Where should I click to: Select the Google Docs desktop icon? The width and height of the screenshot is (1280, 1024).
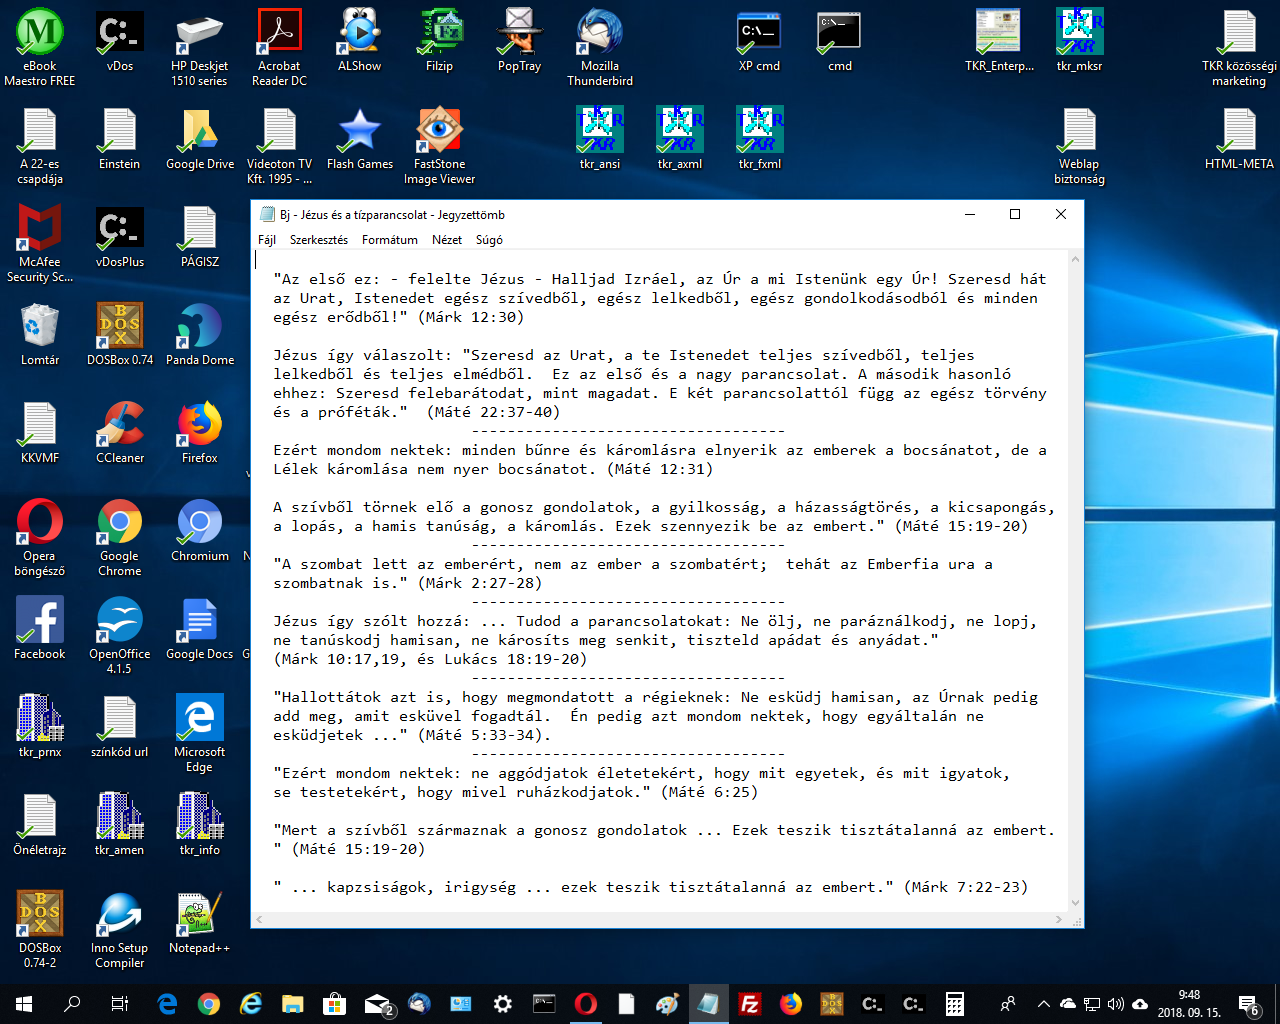pyautogui.click(x=200, y=630)
